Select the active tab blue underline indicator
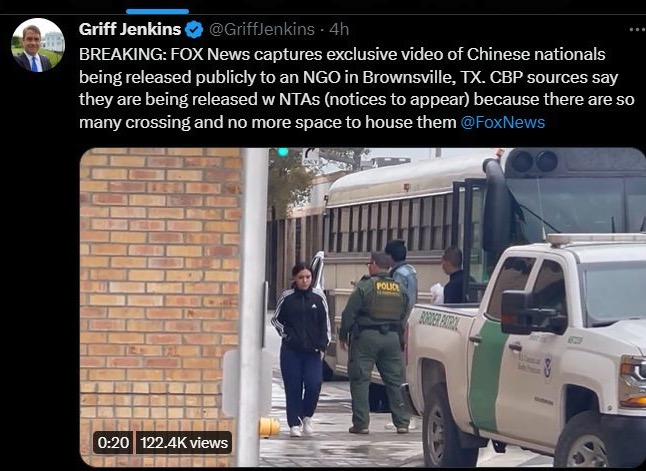This screenshot has width=646, height=471. coord(157,12)
